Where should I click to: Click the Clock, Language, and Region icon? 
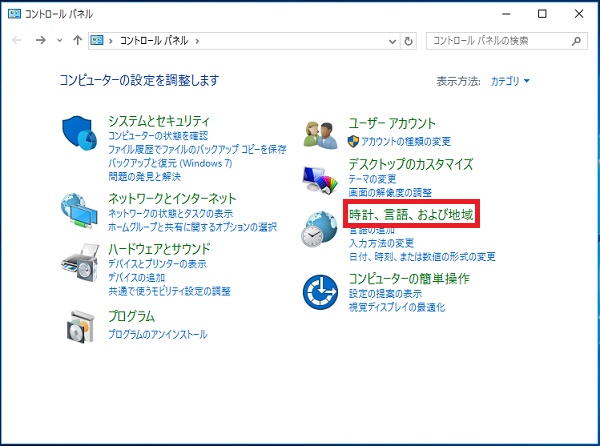(x=322, y=228)
